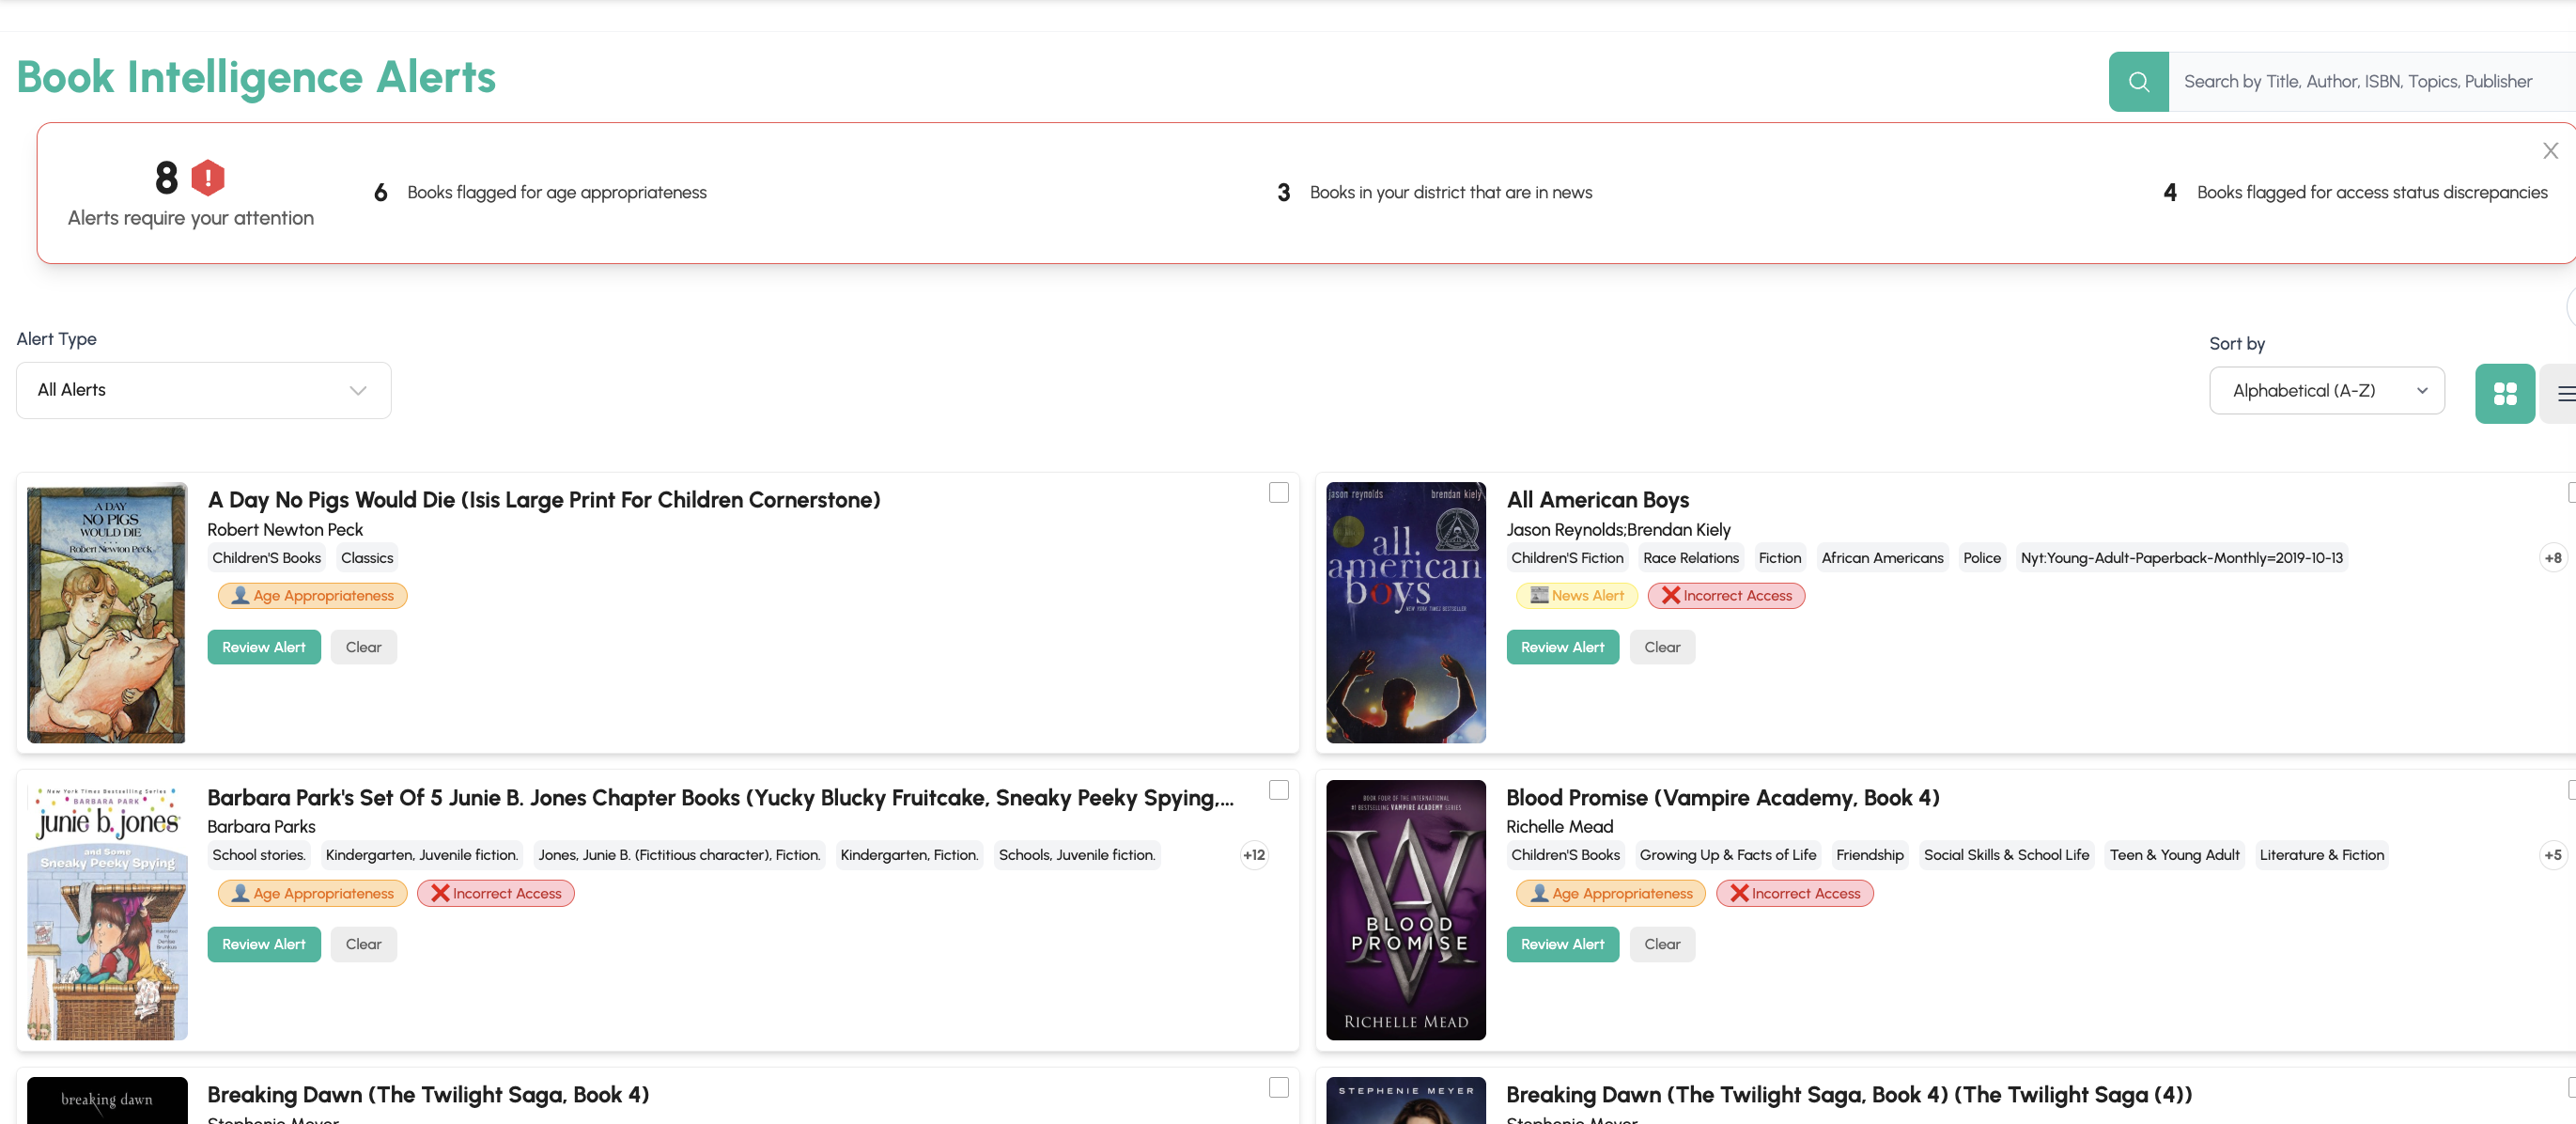
Task: Open the Sort by Alphabetical dropdown
Action: click(x=2326, y=391)
